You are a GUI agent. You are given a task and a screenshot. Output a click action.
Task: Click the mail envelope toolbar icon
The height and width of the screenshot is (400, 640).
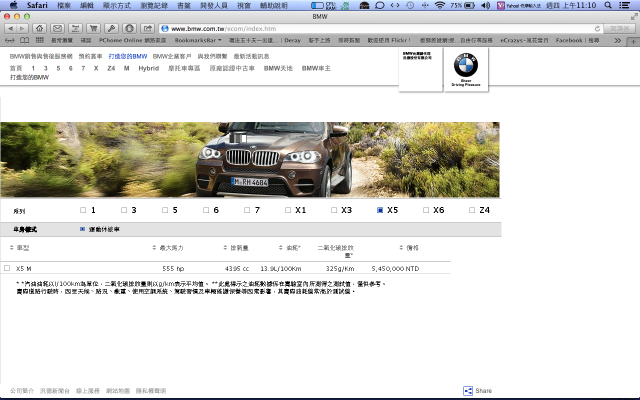(x=58, y=29)
